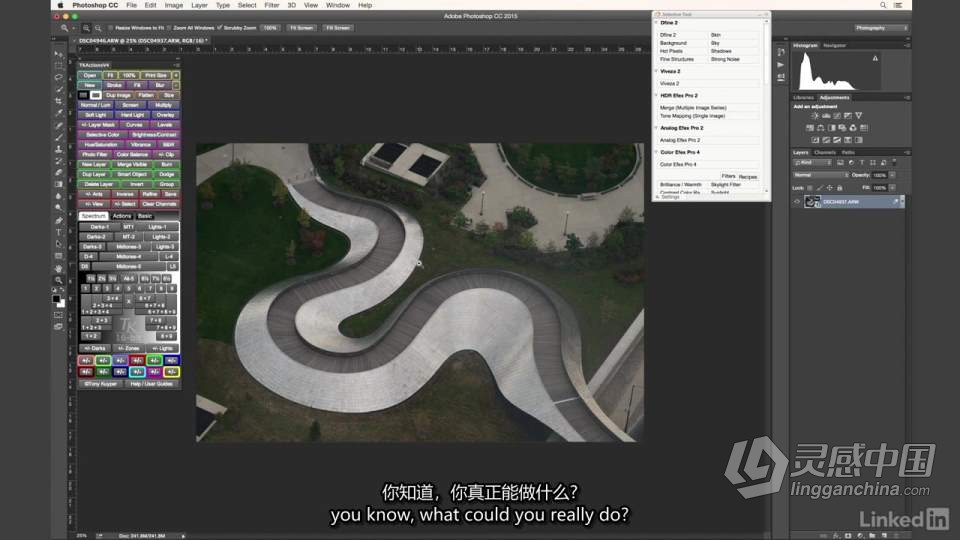Click the Zoom Out magnifier in options bar
Screen dimensions: 960x540
pyautogui.click(x=98, y=28)
